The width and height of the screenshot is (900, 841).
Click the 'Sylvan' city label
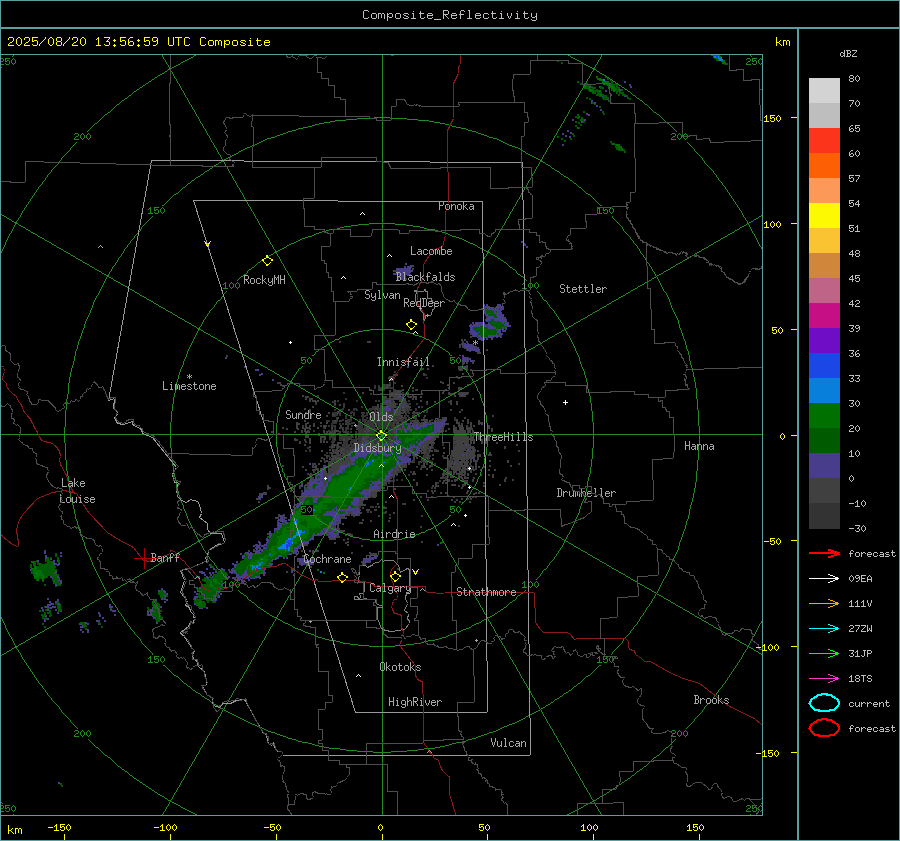(x=382, y=295)
